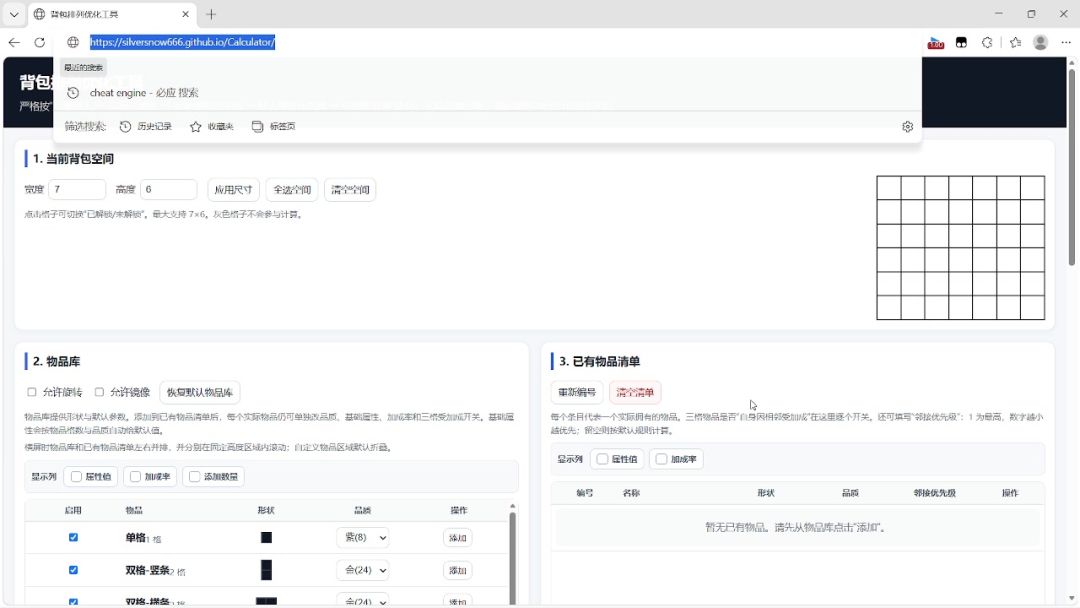Viewport: 1080px width, 608px height.
Task: Click the red 清空清单 clear list button
Action: [x=635, y=392]
